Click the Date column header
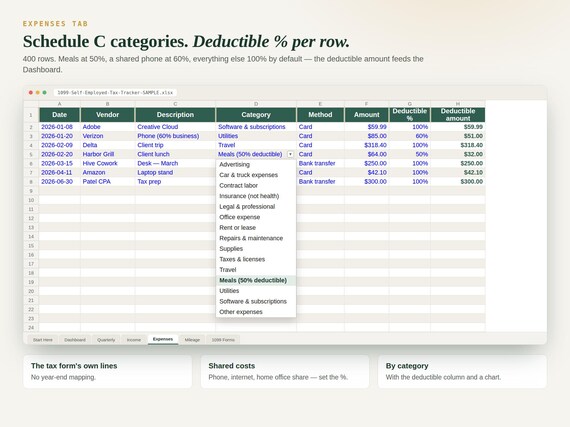 [x=60, y=115]
